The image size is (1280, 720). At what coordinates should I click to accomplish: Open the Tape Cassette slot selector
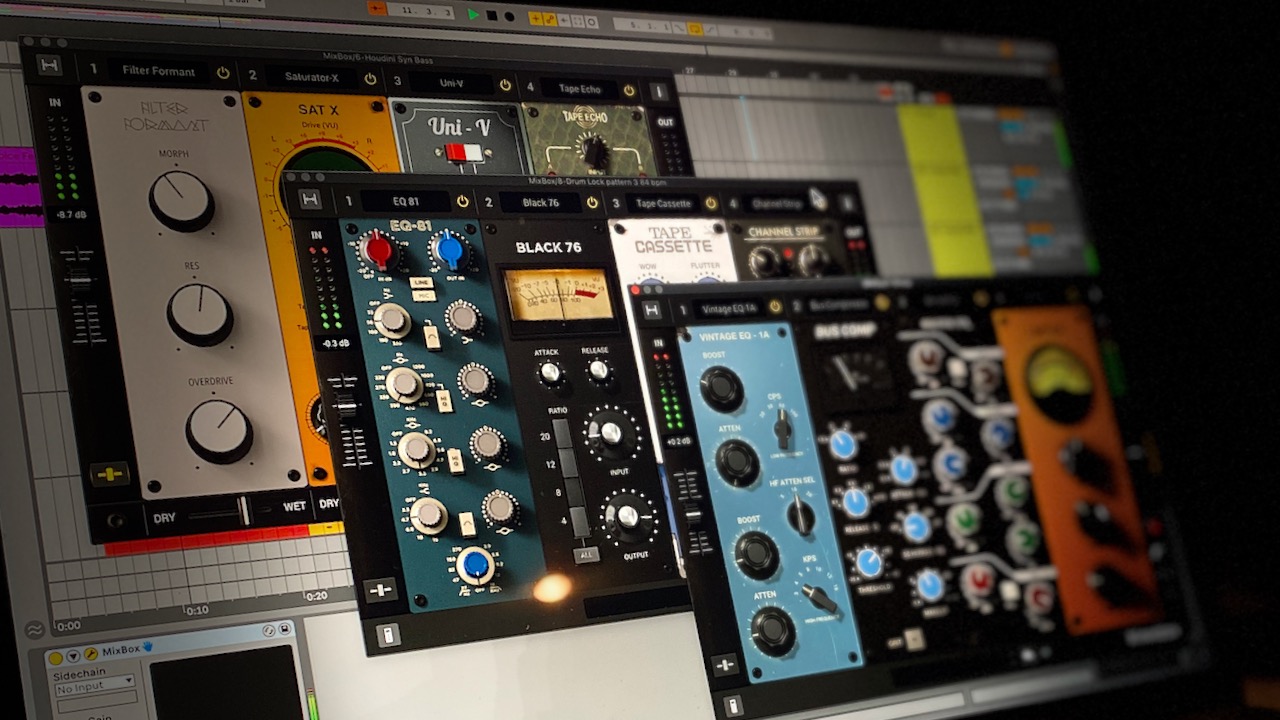pyautogui.click(x=663, y=203)
